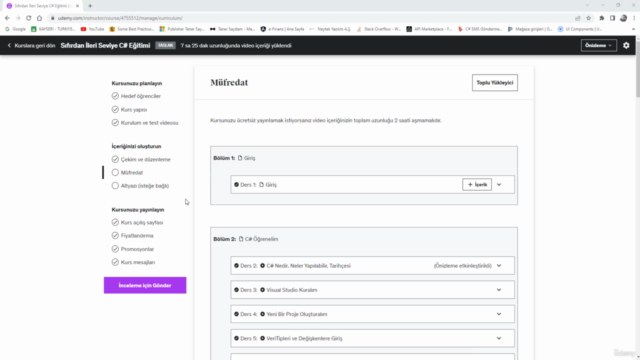Viewport: 640px width, 360px height.
Task: Click the TASLAK draft badge
Action: tap(165, 45)
